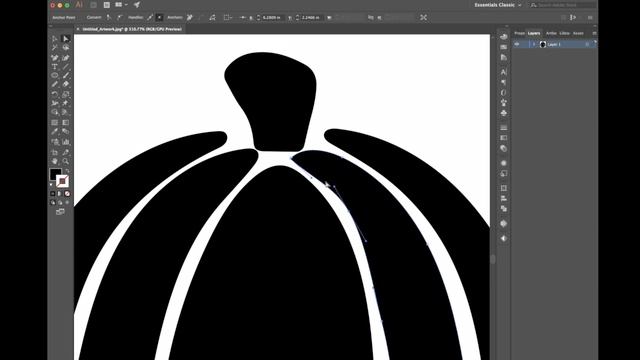Click the Convert anchor to corner button
This screenshot has height=360, width=640.
pyautogui.click(x=109, y=18)
